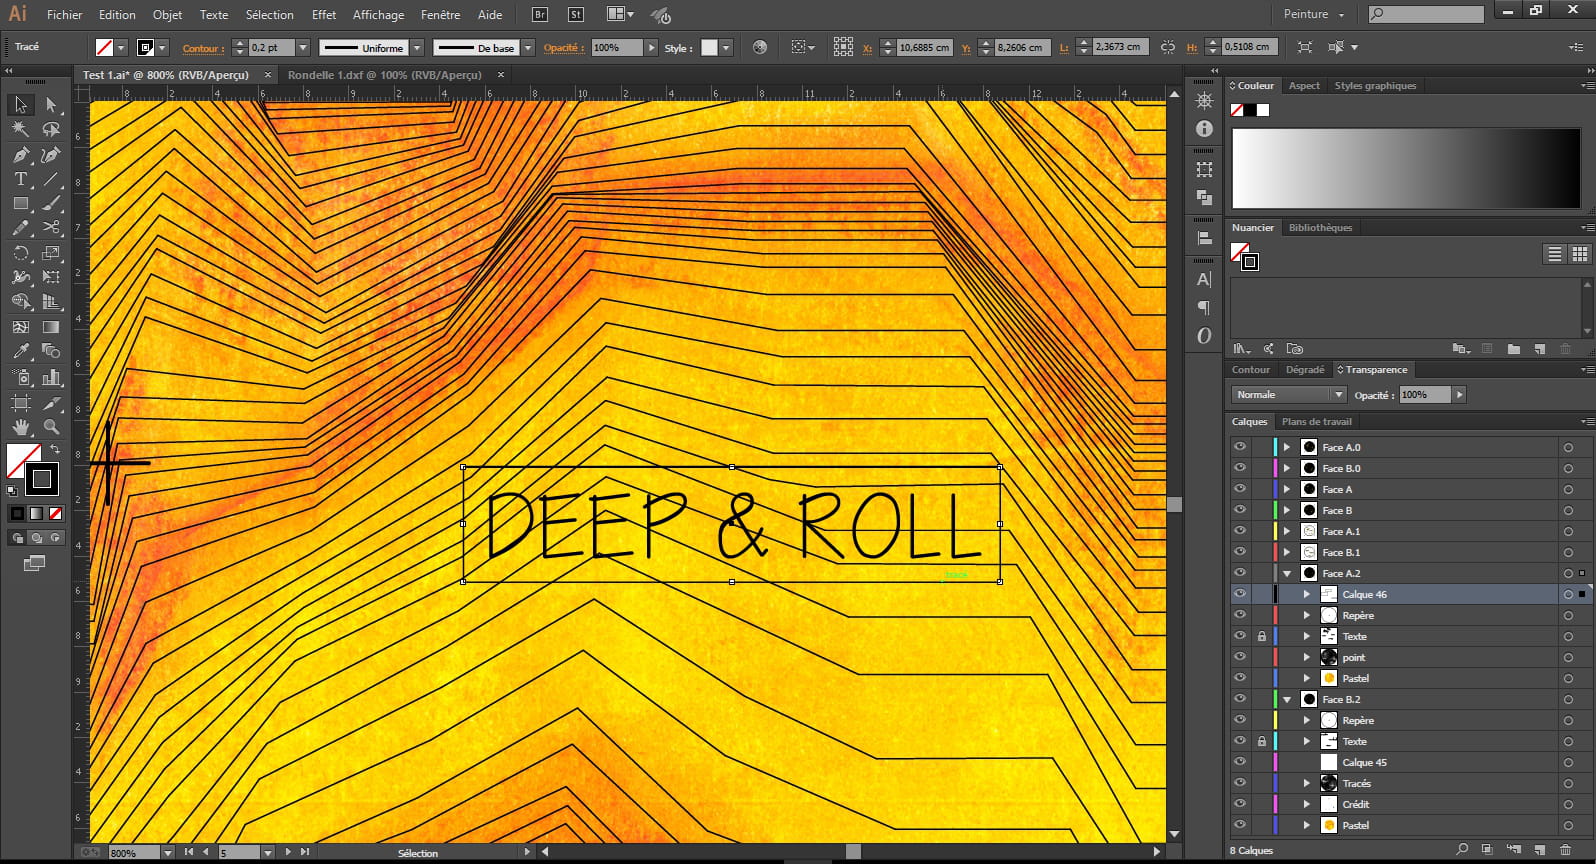Open the Affichage menu

coord(378,15)
